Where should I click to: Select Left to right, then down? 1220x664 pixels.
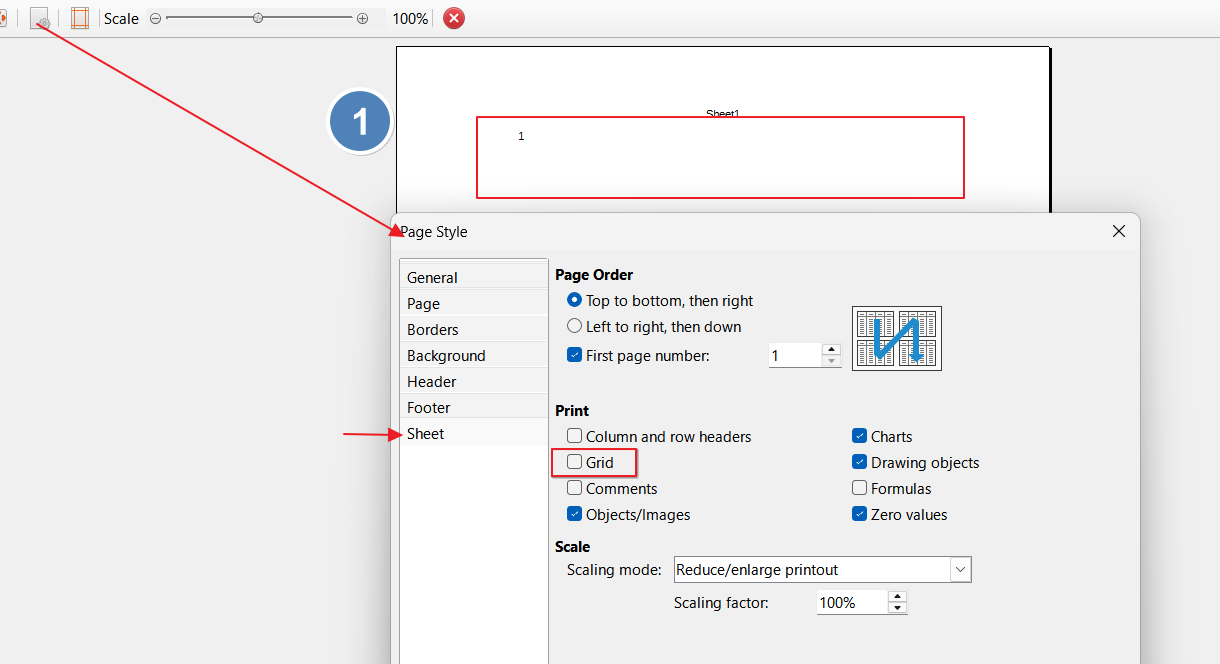(x=575, y=326)
